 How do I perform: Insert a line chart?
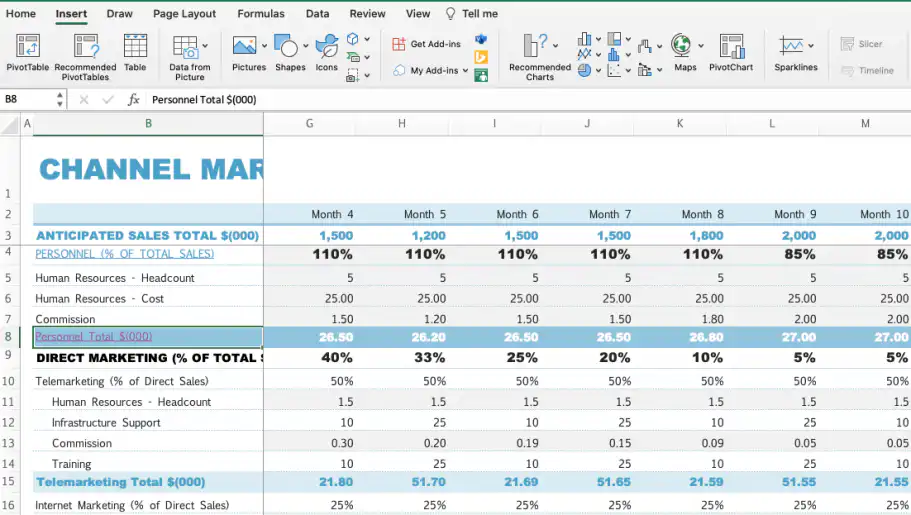(584, 54)
